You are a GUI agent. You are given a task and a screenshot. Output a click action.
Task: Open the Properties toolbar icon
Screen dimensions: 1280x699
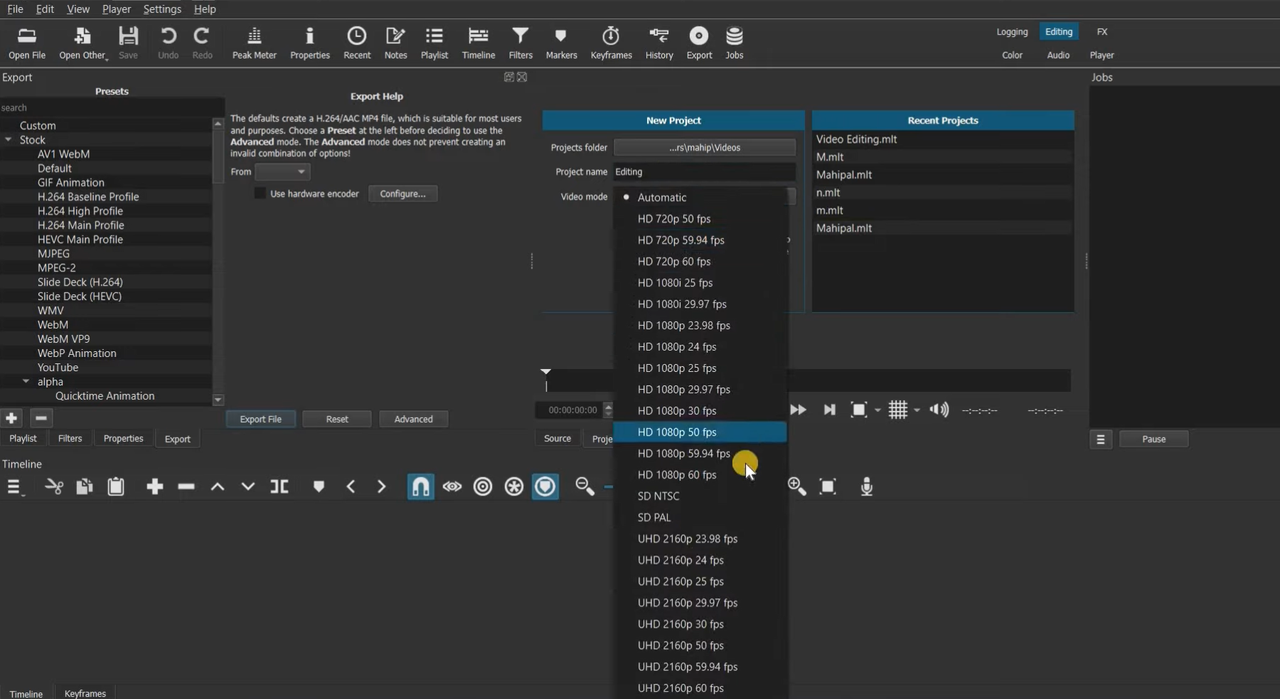309,43
